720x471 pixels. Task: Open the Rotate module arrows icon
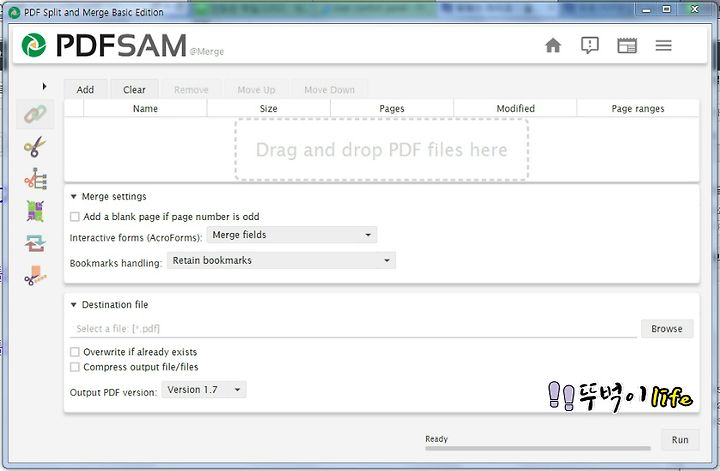pyautogui.click(x=35, y=243)
